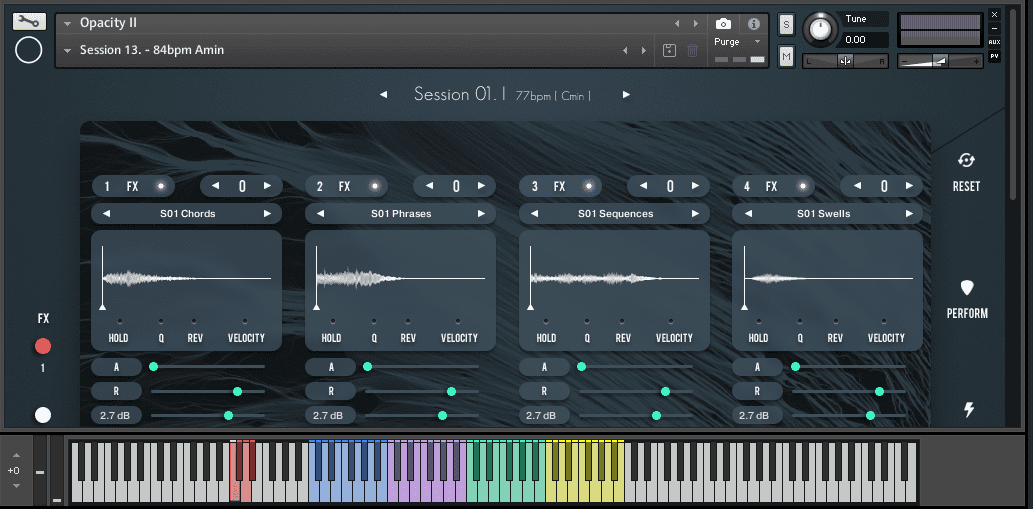Image resolution: width=1033 pixels, height=509 pixels.
Task: Select previous sample left of S01 Phrases
Action: (x=320, y=214)
